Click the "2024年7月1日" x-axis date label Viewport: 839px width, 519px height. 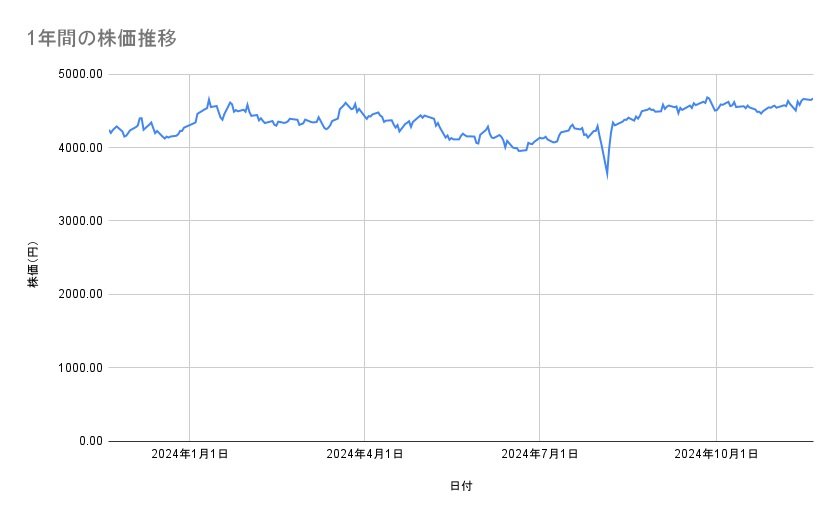click(540, 455)
